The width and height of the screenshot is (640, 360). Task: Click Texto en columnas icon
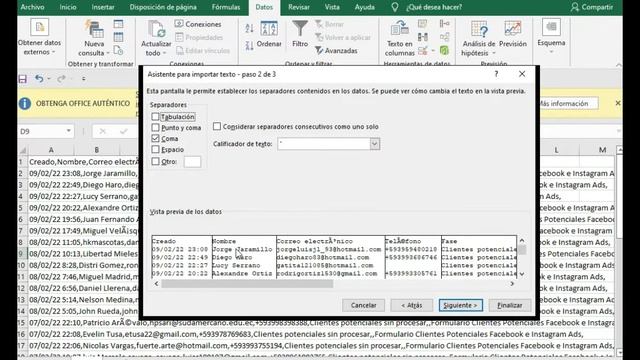tap(400, 29)
